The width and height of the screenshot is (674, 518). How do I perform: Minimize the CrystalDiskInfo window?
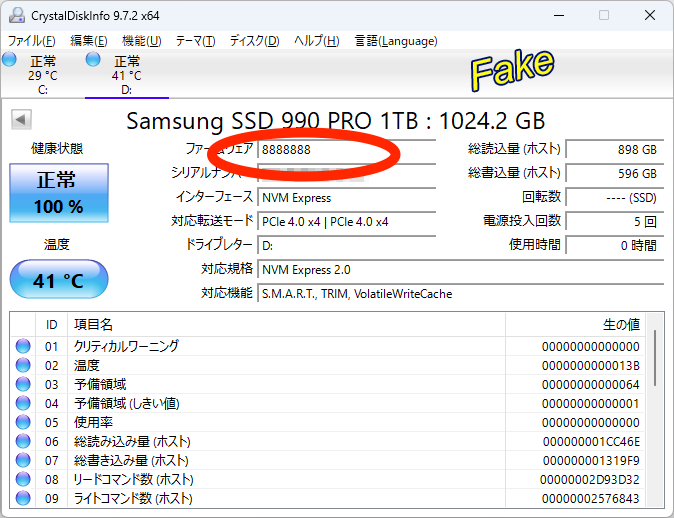tap(559, 15)
